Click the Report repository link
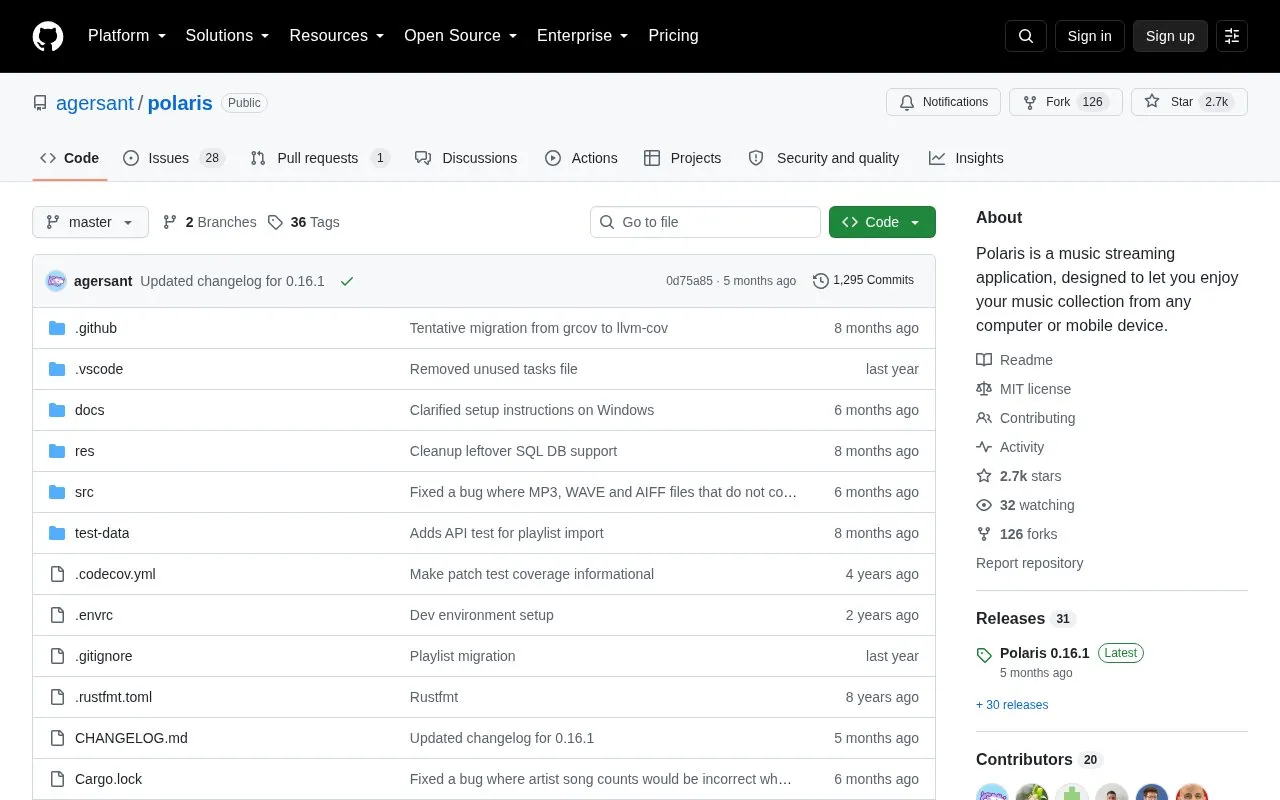The height and width of the screenshot is (800, 1280). click(x=1029, y=563)
